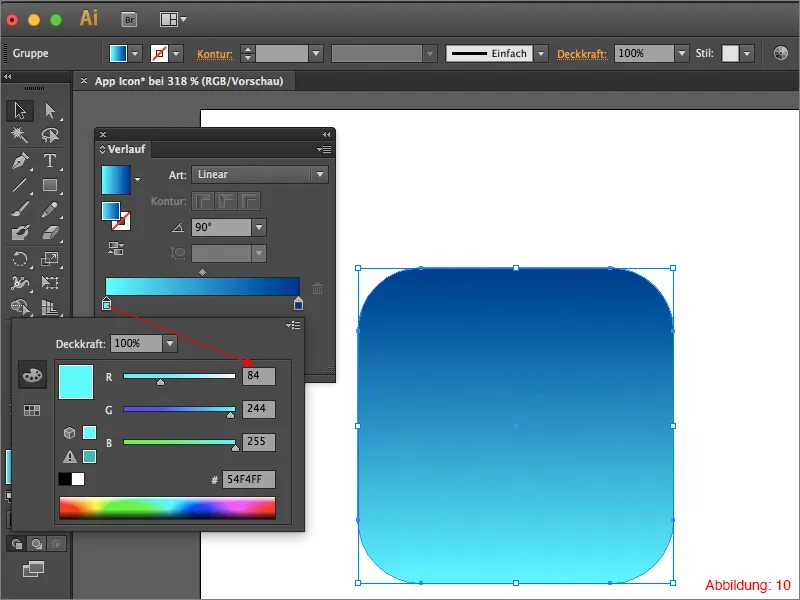Select the Pen tool
This screenshot has height=600, width=800.
[x=20, y=161]
